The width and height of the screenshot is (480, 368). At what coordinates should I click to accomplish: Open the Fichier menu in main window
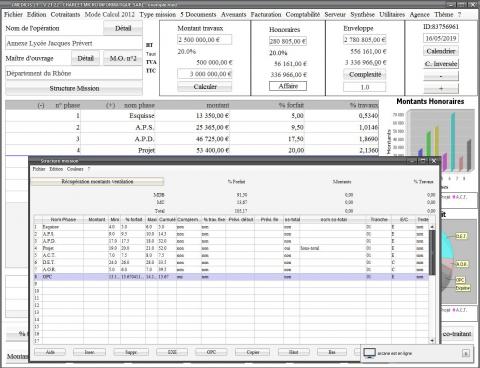(x=13, y=15)
